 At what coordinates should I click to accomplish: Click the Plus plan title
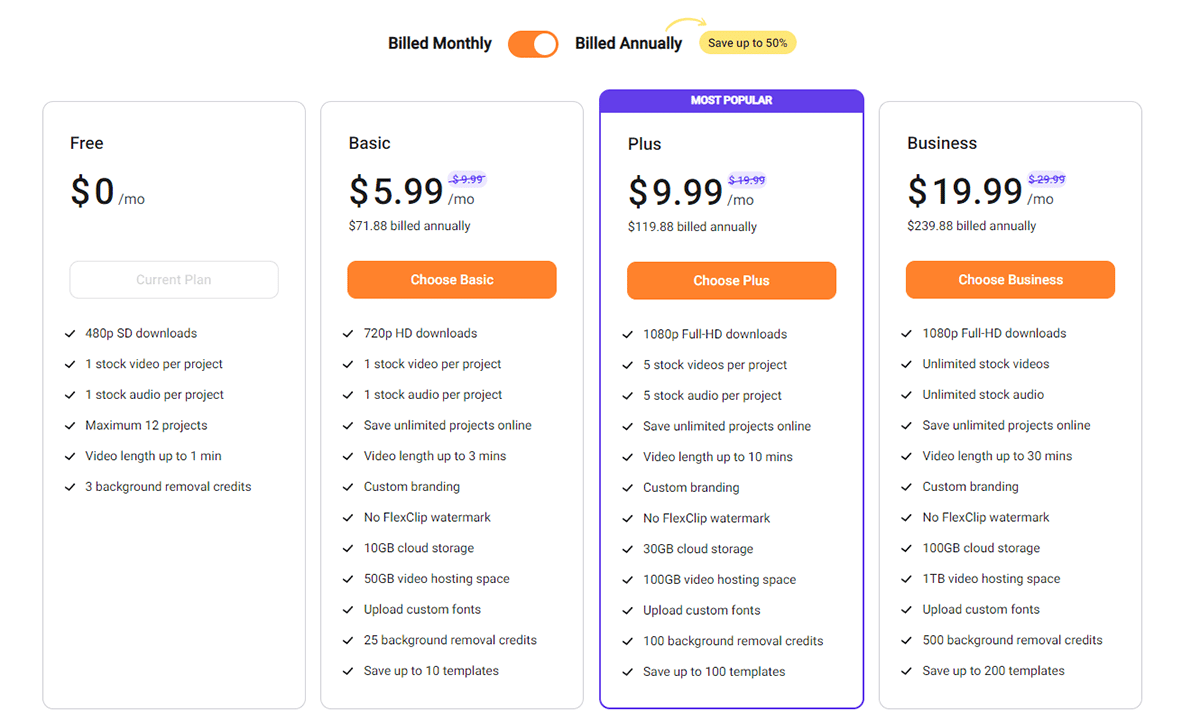[644, 144]
